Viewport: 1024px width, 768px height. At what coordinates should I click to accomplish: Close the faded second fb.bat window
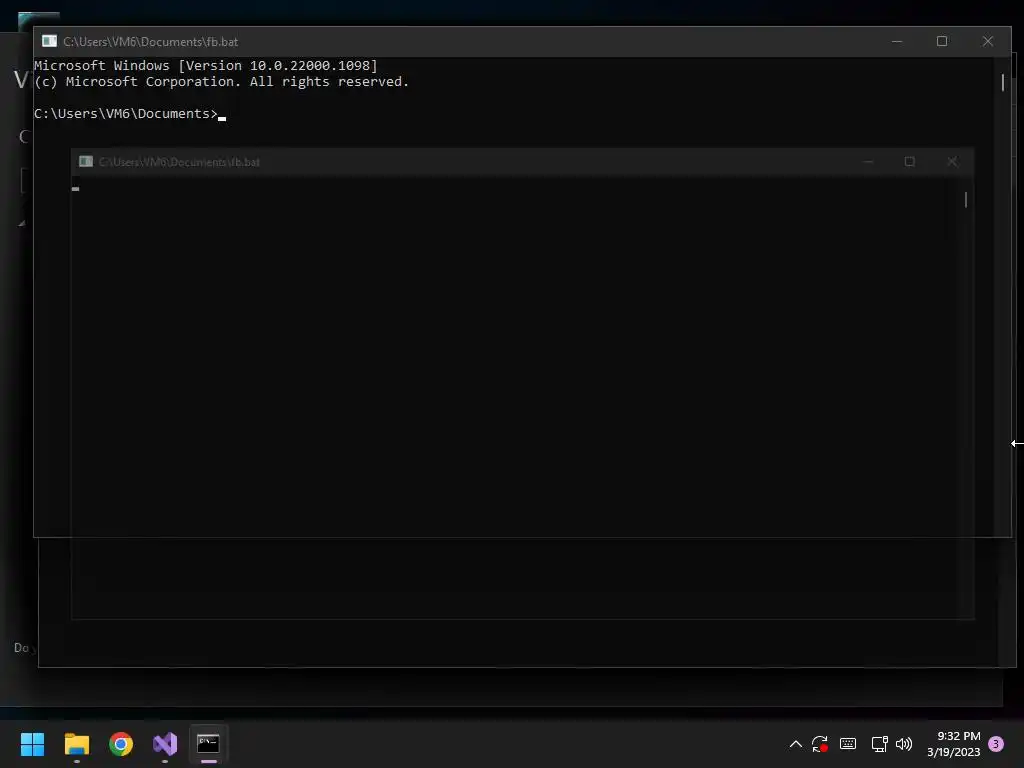coord(952,162)
